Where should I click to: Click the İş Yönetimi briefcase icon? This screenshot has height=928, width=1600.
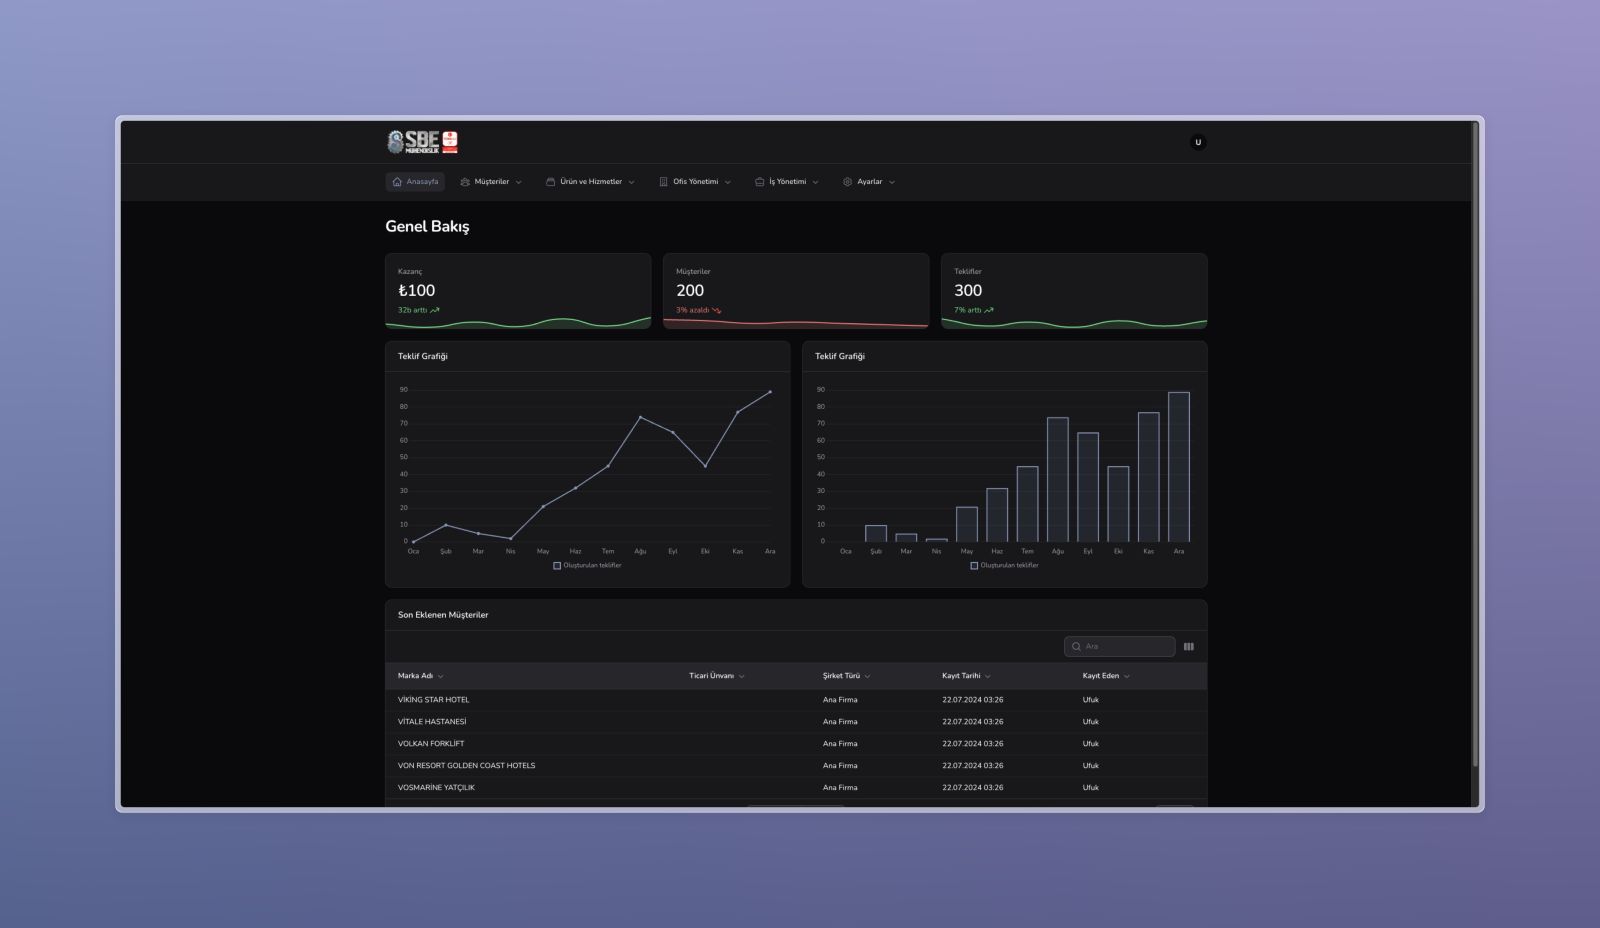[759, 182]
